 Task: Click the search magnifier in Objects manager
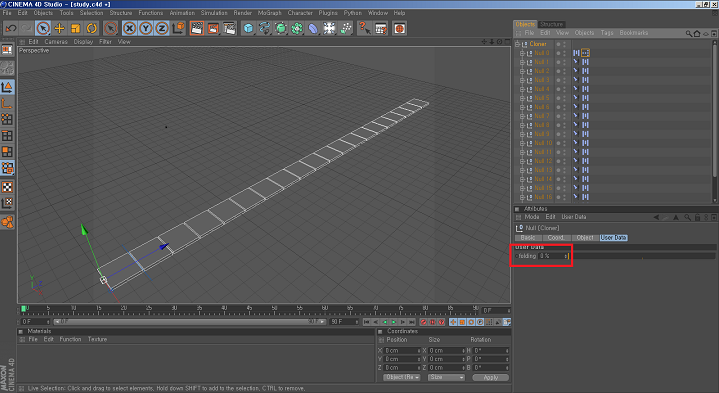[689, 33]
